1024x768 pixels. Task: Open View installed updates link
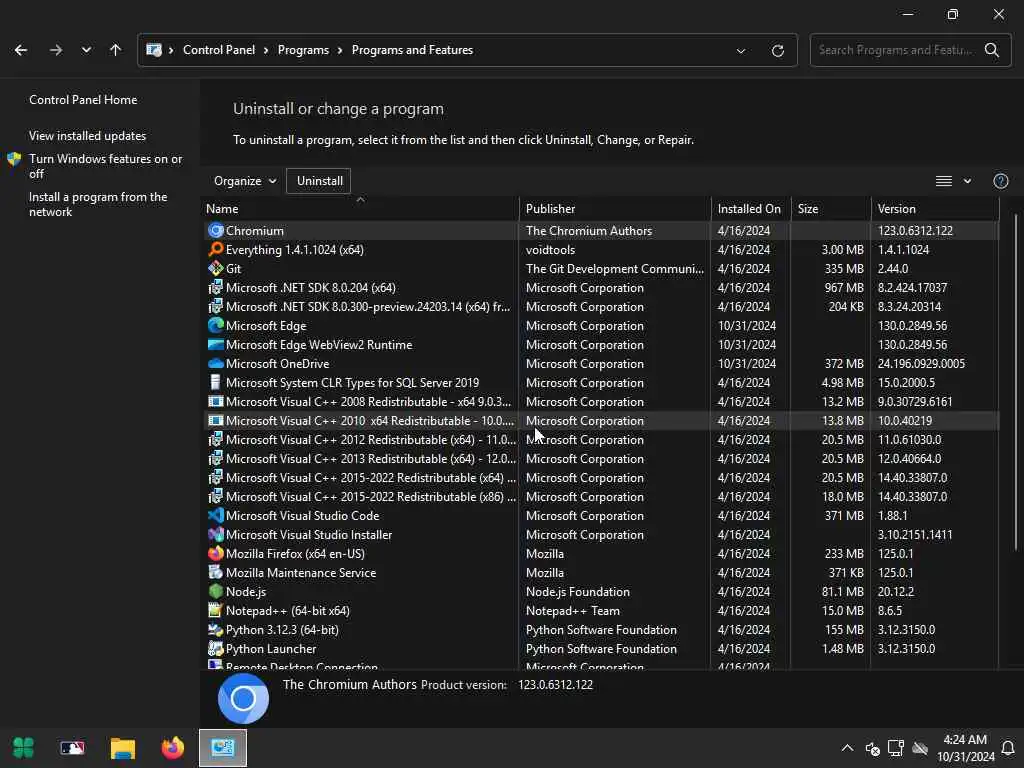(88, 136)
